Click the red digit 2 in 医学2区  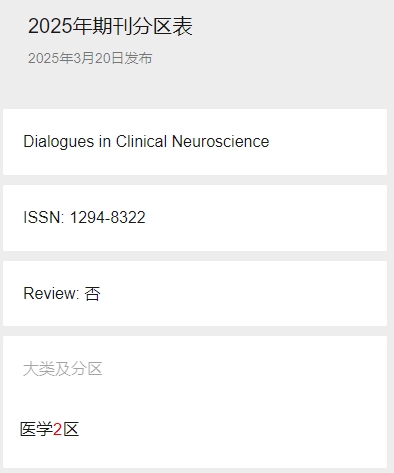[x=57, y=429]
